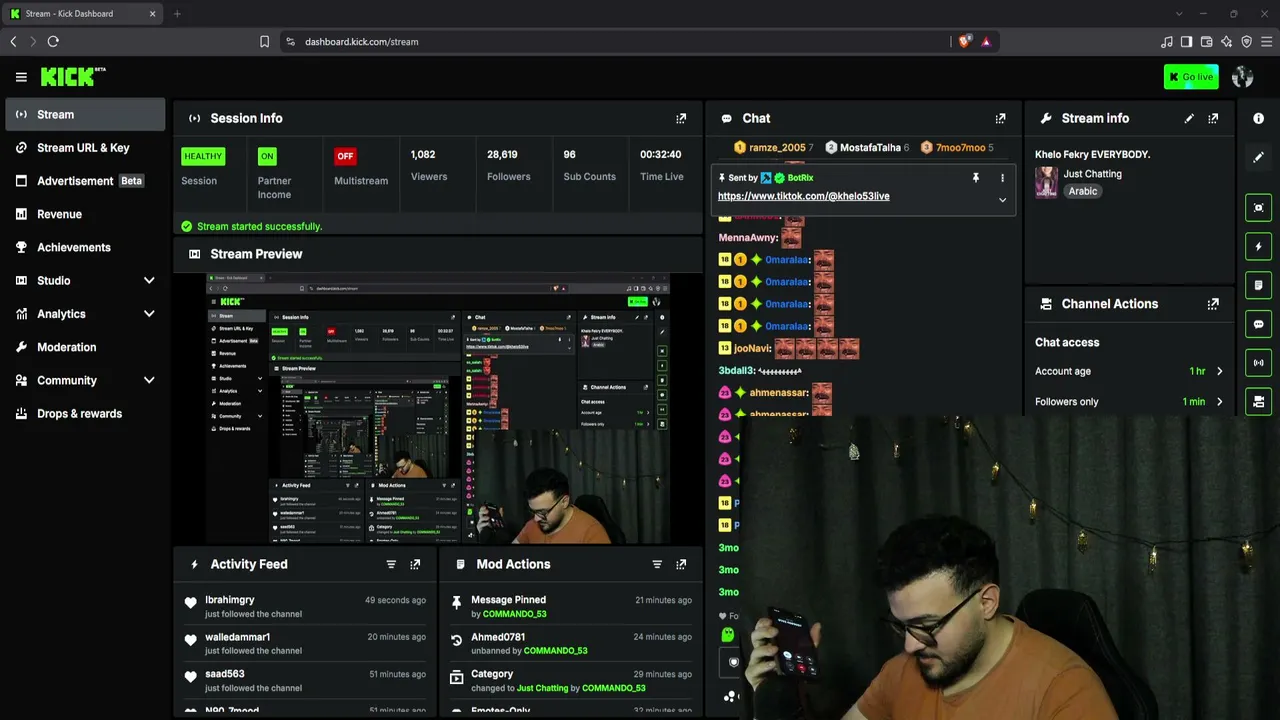Click the pencil edit icon in right rail
Screen dimensions: 1280x720
pyautogui.click(x=1259, y=157)
